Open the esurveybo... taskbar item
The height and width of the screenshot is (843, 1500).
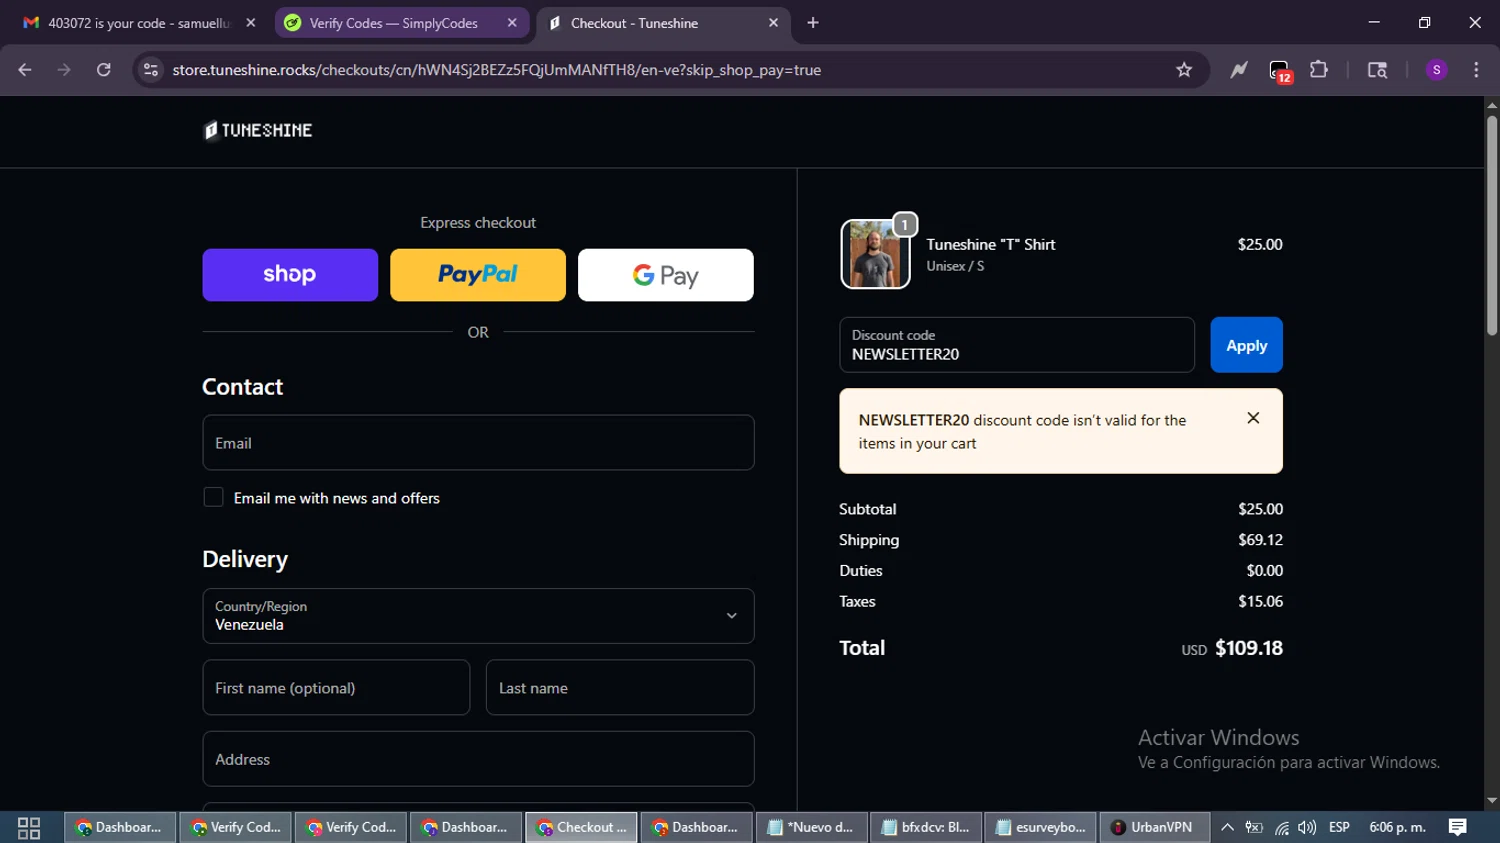(x=1041, y=827)
